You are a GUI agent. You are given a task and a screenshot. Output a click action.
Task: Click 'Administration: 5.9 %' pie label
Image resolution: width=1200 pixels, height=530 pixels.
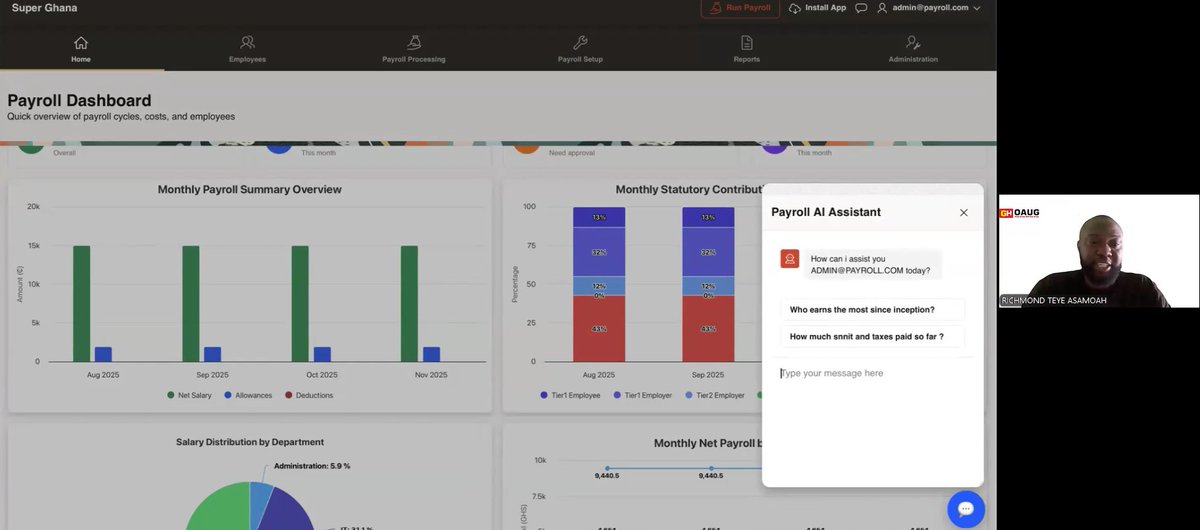click(312, 466)
